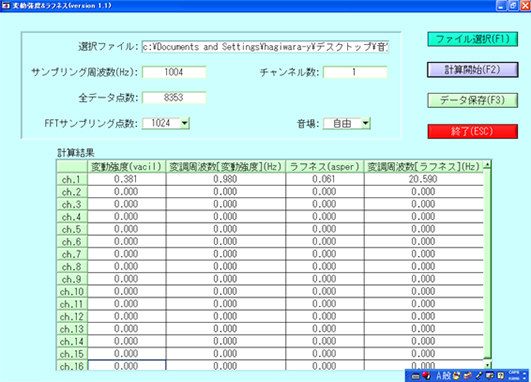Screen dimensions: 531x382
Task: Open the 音場 dropdown showing 自由
Action: coord(366,123)
